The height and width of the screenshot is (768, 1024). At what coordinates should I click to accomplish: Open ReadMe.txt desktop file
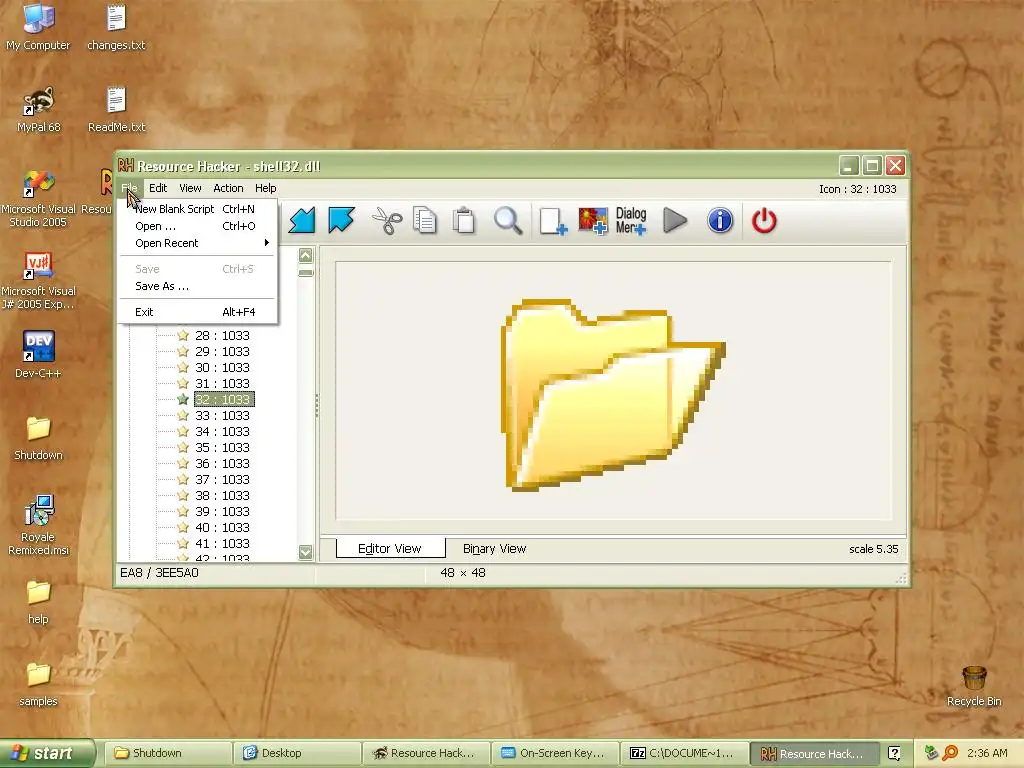click(116, 110)
